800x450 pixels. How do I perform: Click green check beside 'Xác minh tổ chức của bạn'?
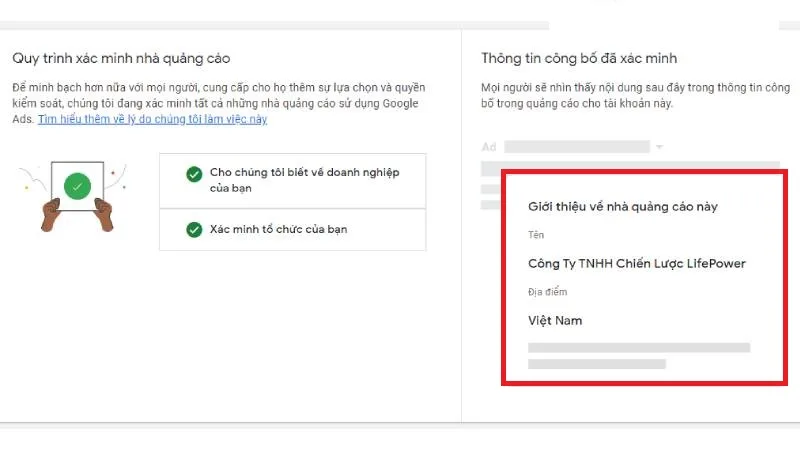tap(194, 230)
